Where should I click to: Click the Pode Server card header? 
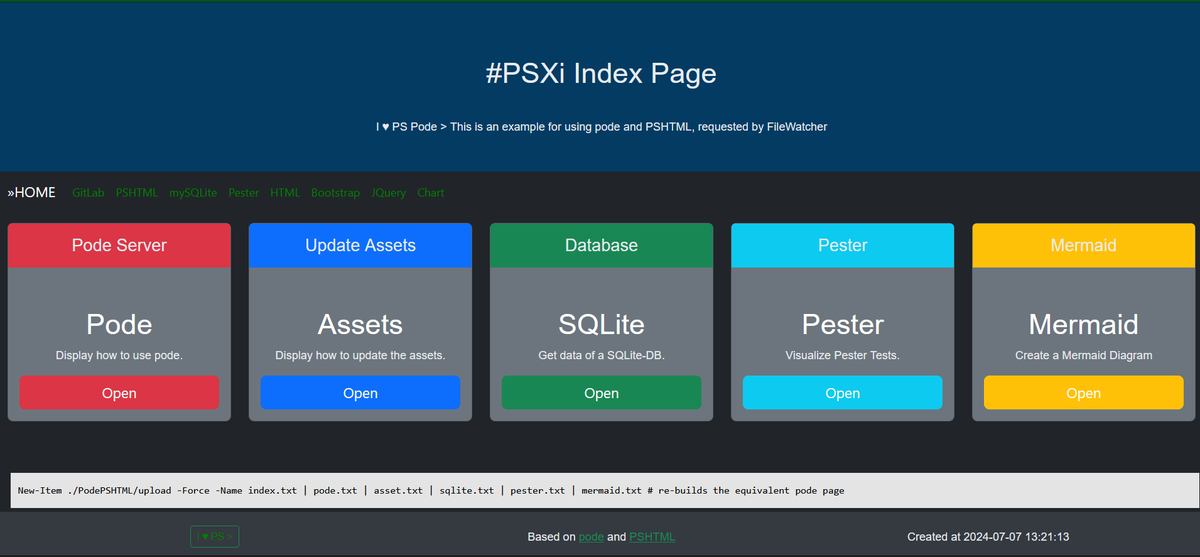119,245
